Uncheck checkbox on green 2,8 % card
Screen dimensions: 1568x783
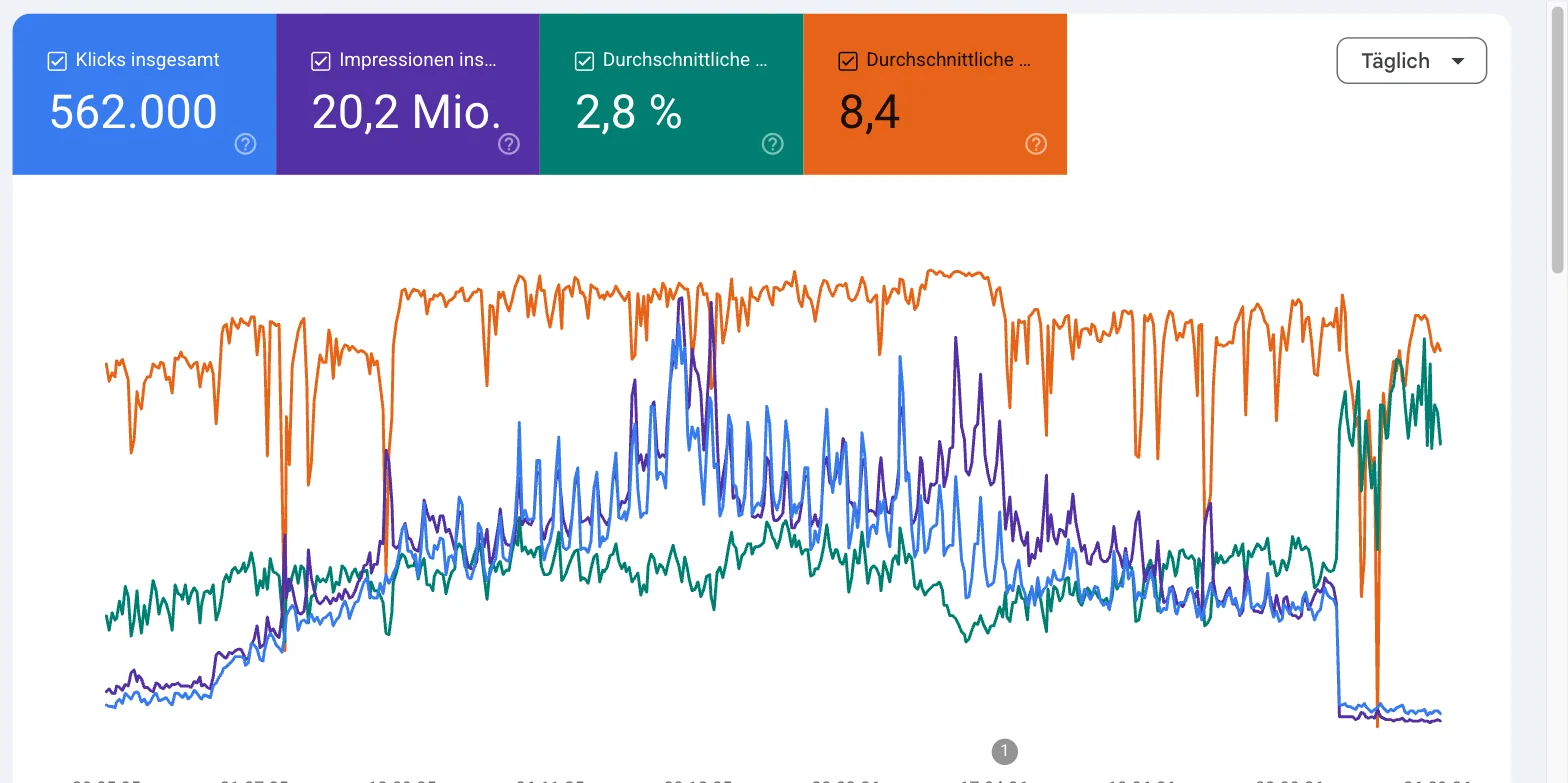click(584, 61)
